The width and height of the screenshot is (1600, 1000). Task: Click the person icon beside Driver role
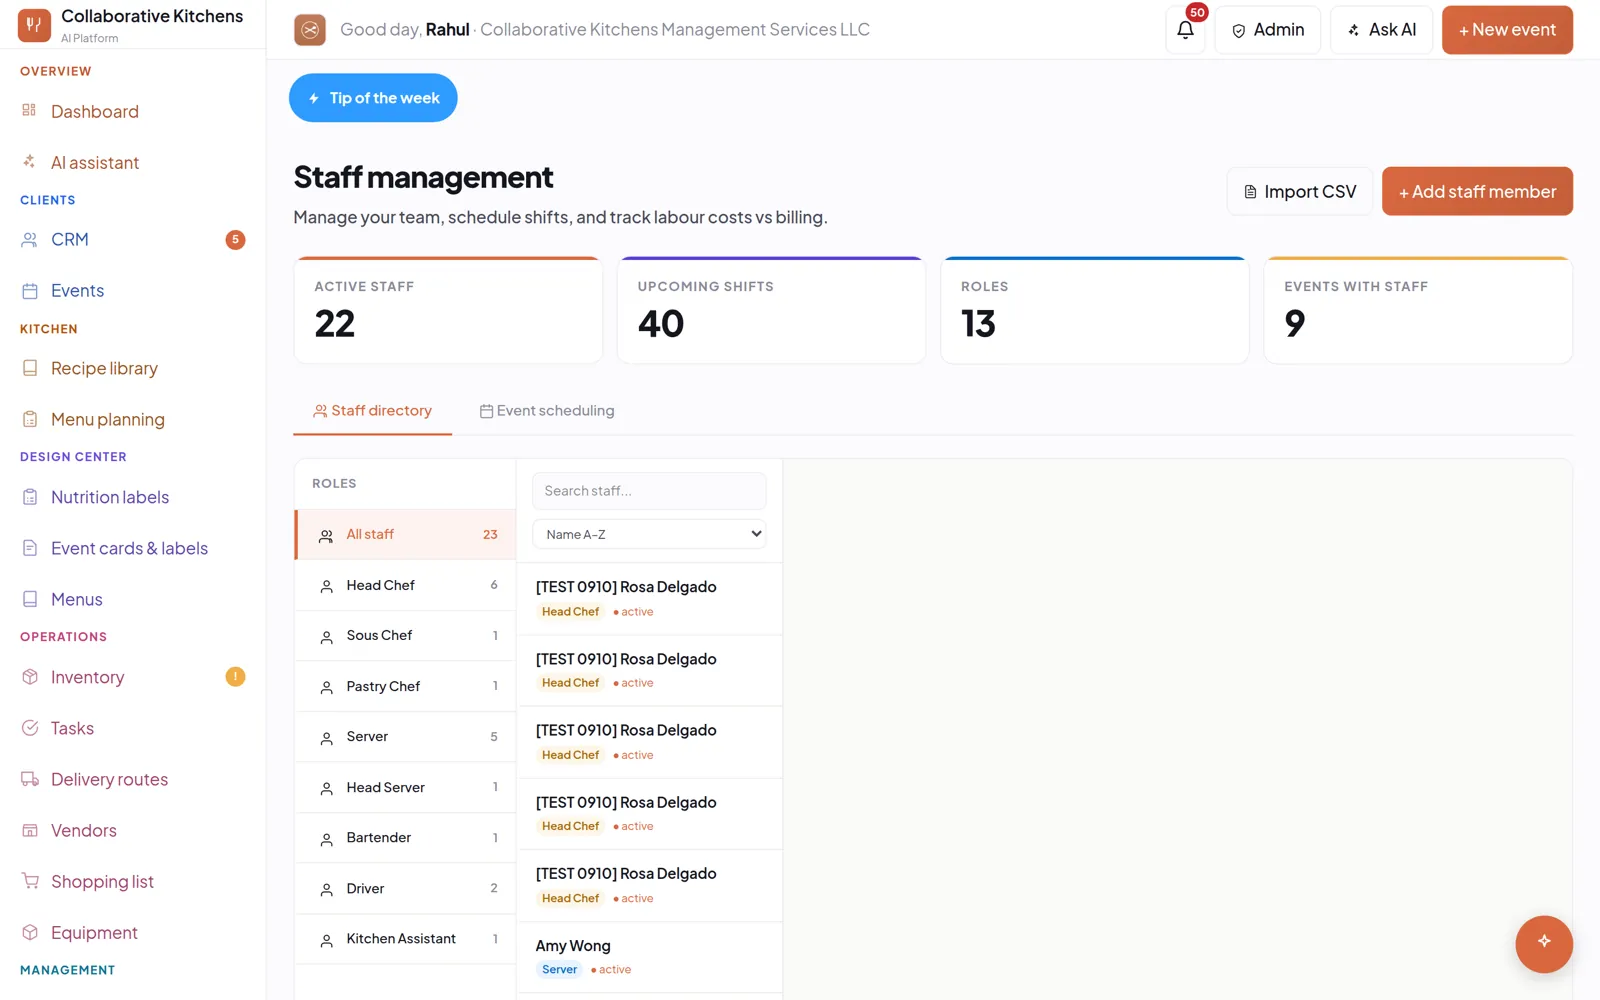pos(326,889)
